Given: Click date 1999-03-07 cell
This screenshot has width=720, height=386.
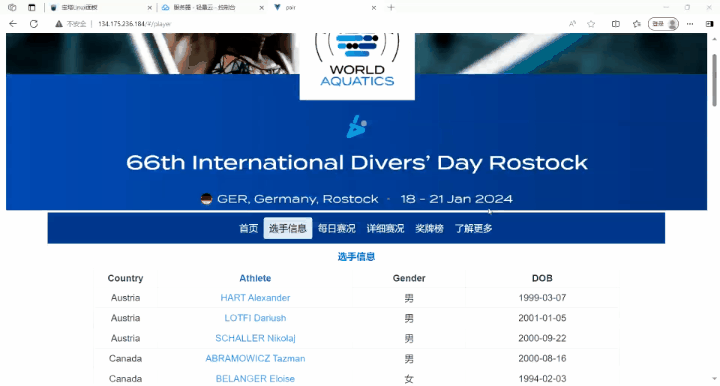Looking at the screenshot, I should [542, 298].
